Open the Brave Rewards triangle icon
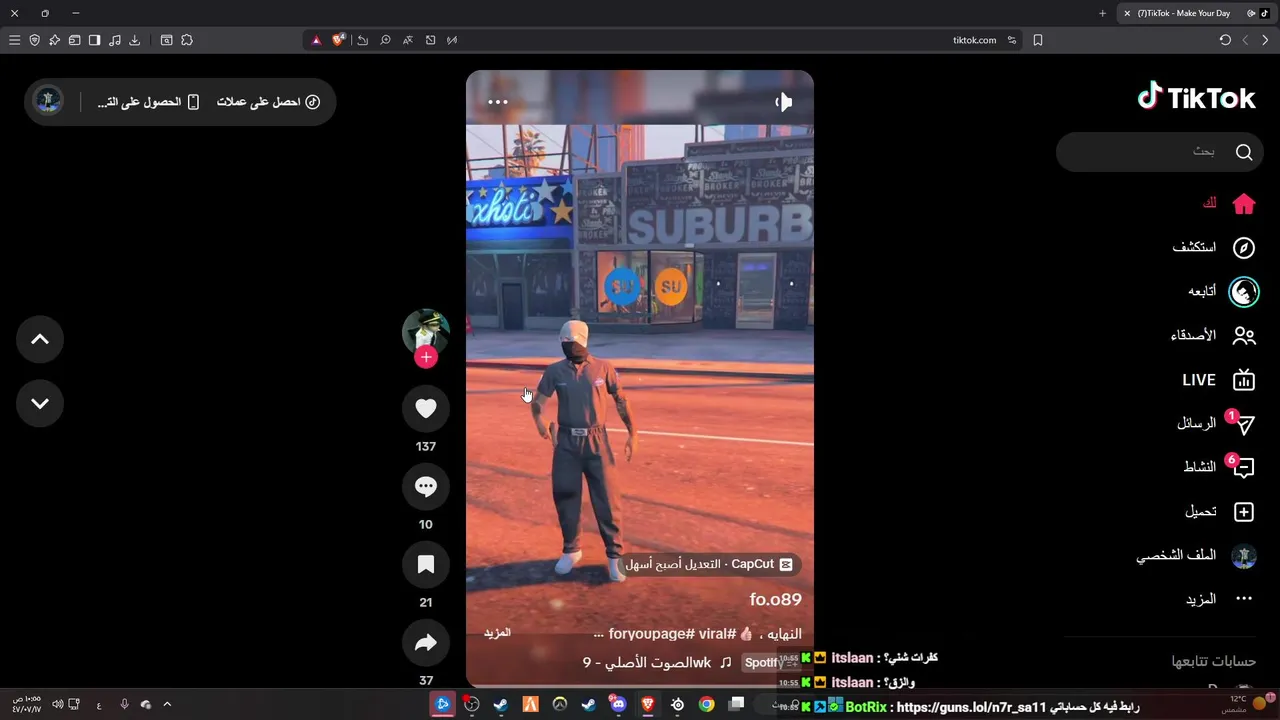The width and height of the screenshot is (1280, 720). (317, 40)
